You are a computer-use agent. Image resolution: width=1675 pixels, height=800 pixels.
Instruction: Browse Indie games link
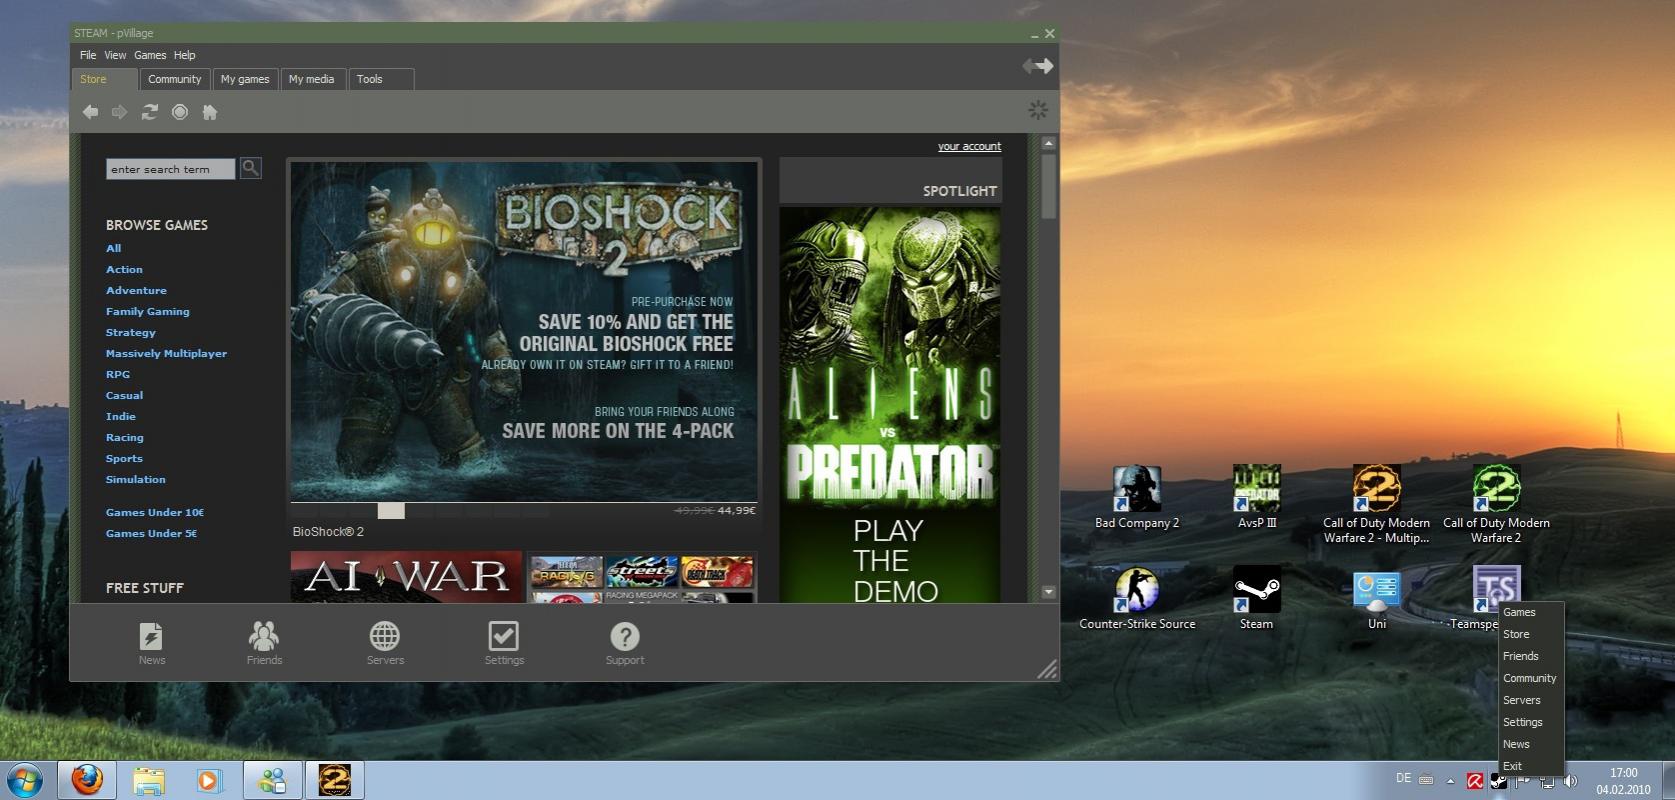121,416
